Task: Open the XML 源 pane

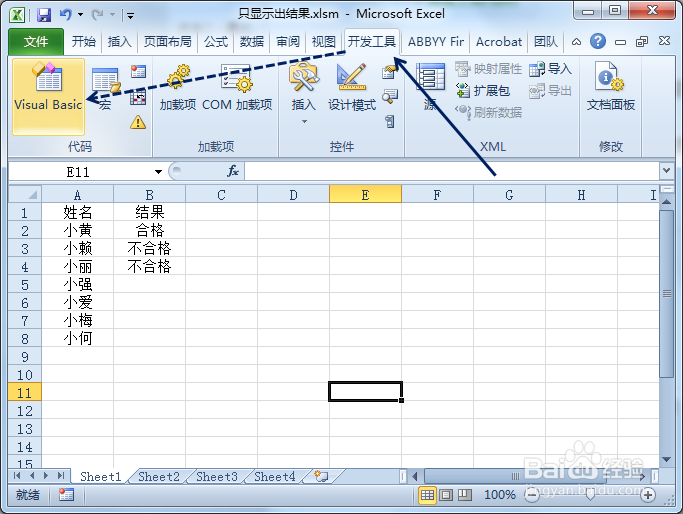Action: coord(430,87)
